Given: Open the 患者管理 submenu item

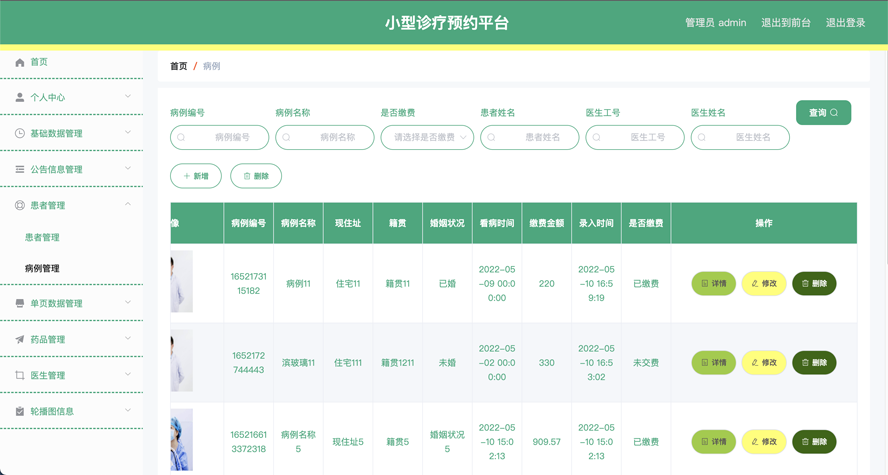Looking at the screenshot, I should tap(42, 237).
